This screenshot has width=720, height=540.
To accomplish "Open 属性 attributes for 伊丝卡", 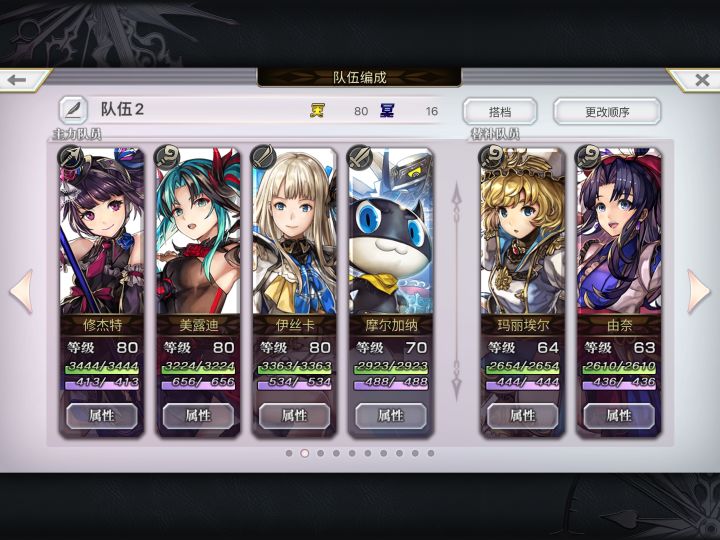I will [294, 416].
